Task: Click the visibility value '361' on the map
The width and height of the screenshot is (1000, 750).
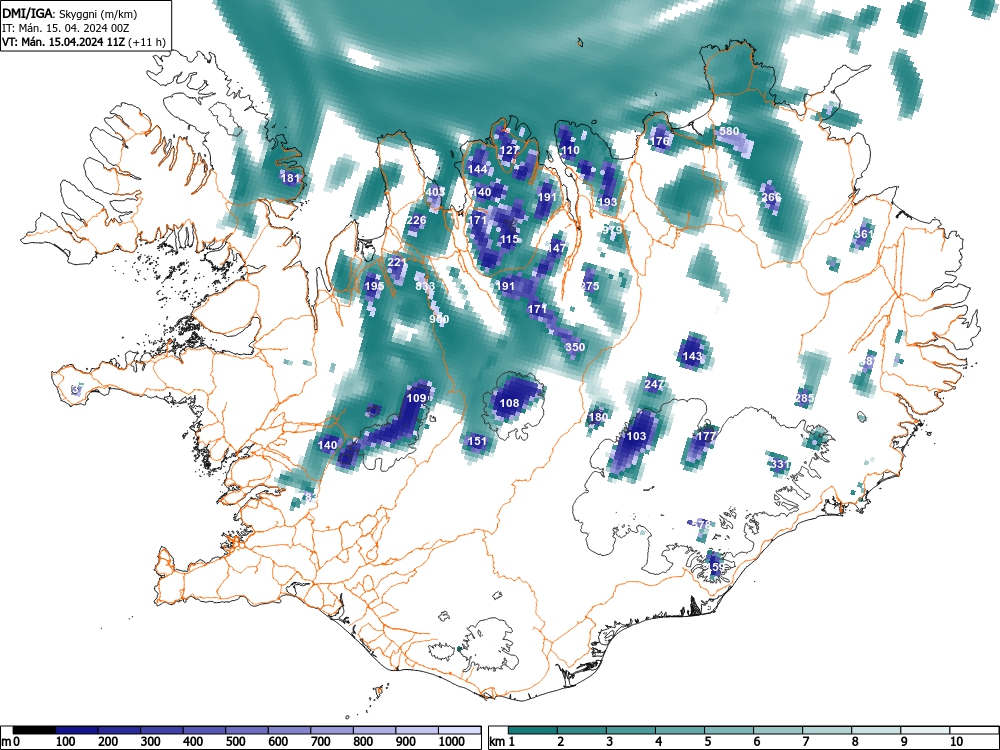Action: point(864,234)
